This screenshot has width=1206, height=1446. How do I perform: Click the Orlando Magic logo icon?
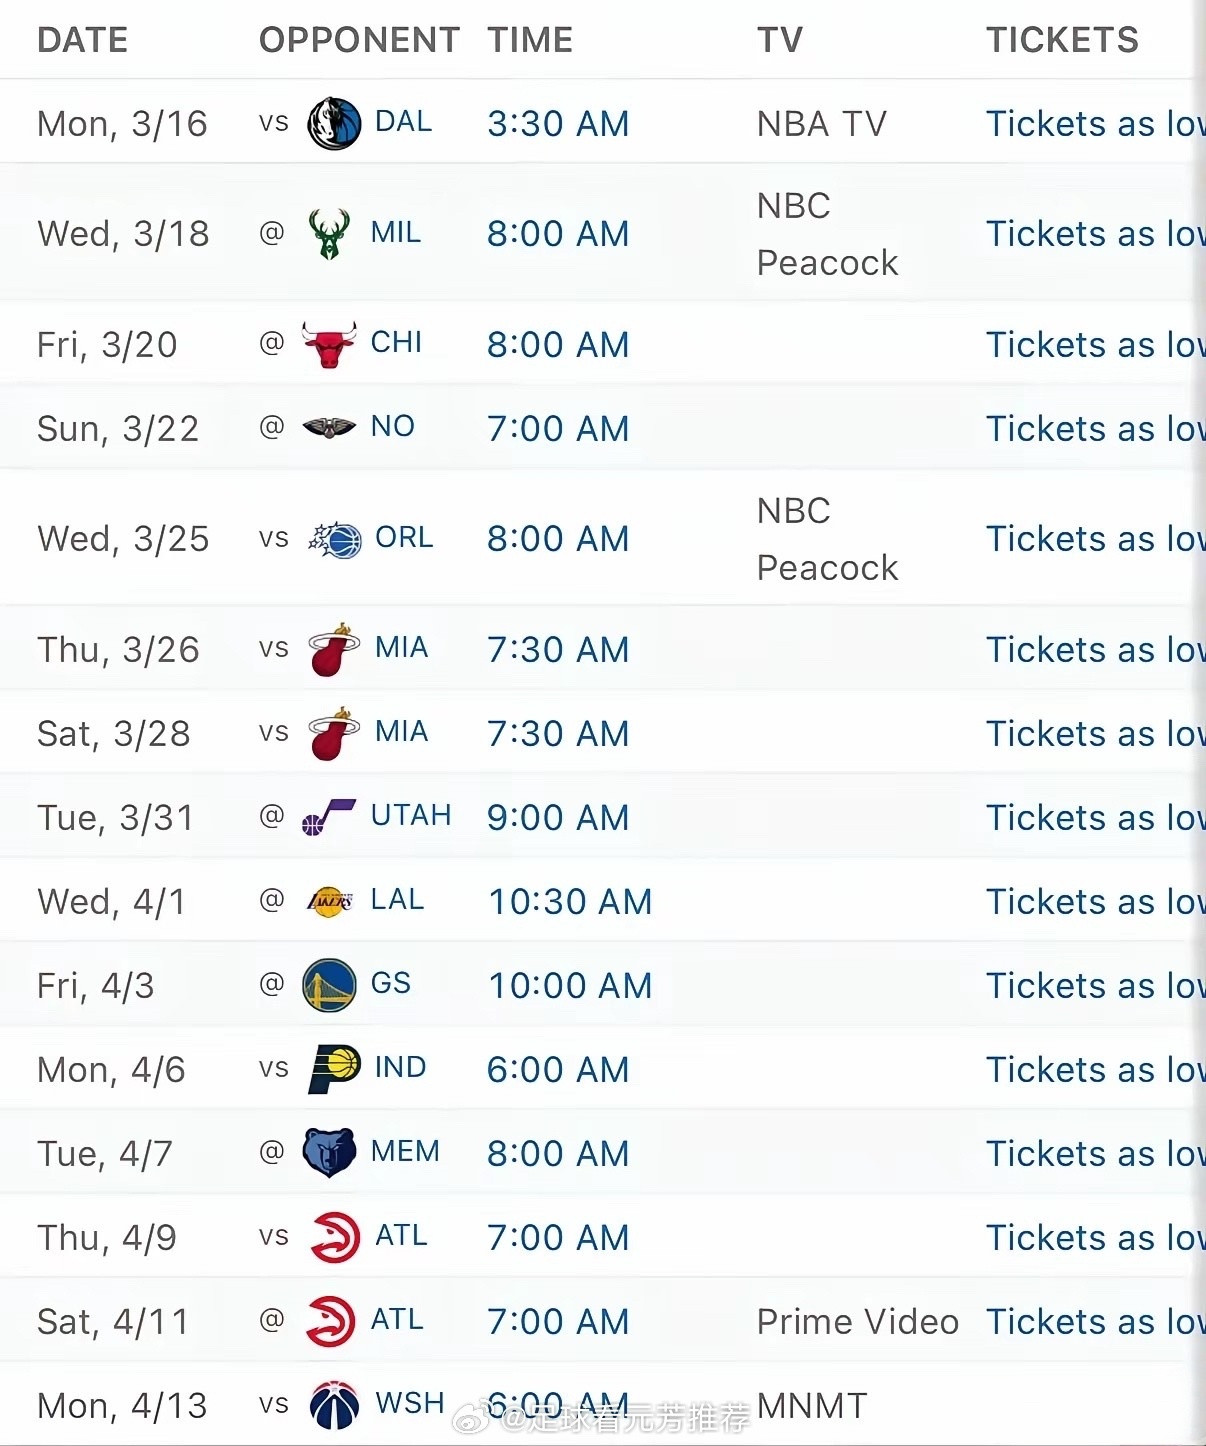point(335,539)
